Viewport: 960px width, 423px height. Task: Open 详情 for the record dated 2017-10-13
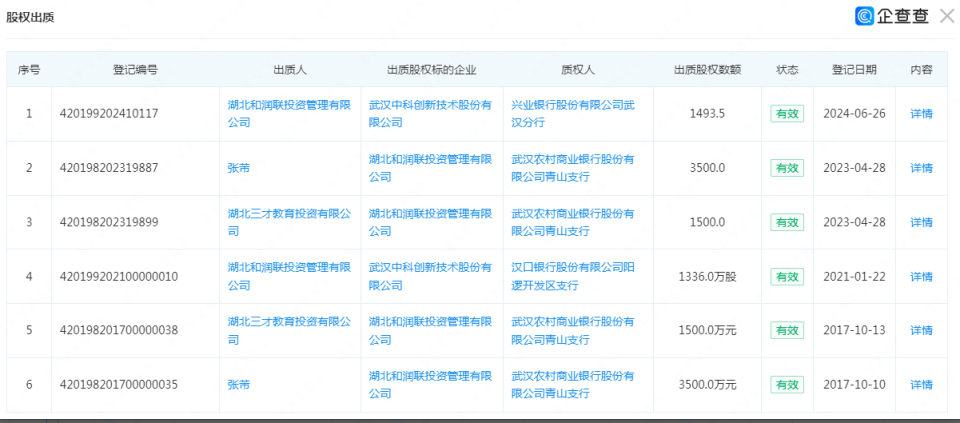coord(921,331)
